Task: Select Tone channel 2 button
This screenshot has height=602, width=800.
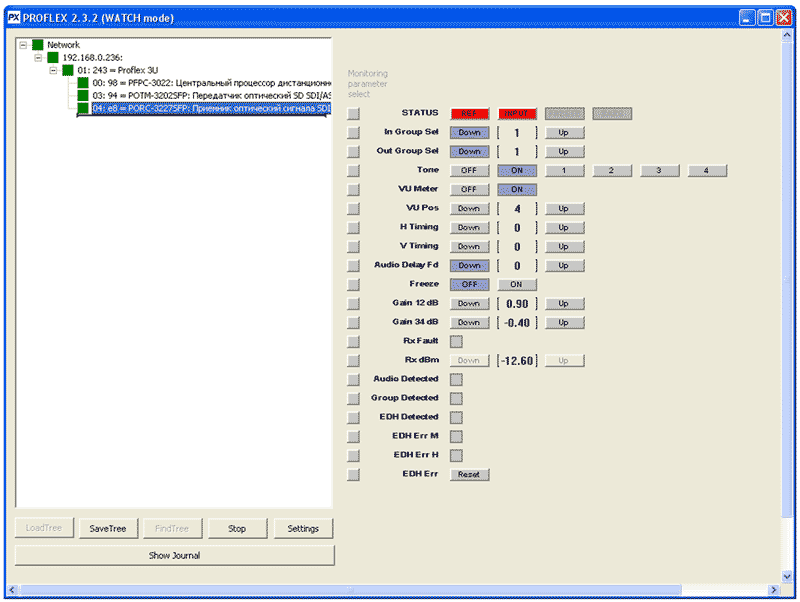Action: 612,170
